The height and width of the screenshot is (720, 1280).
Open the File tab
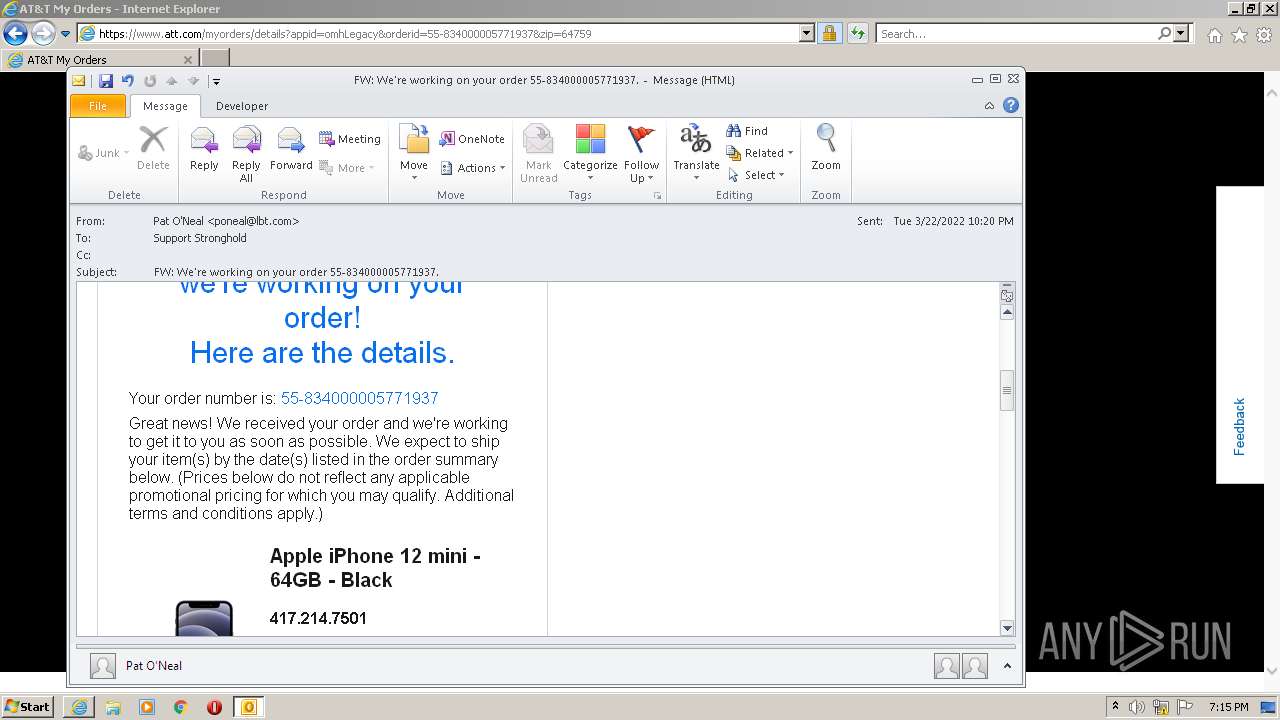(x=98, y=106)
